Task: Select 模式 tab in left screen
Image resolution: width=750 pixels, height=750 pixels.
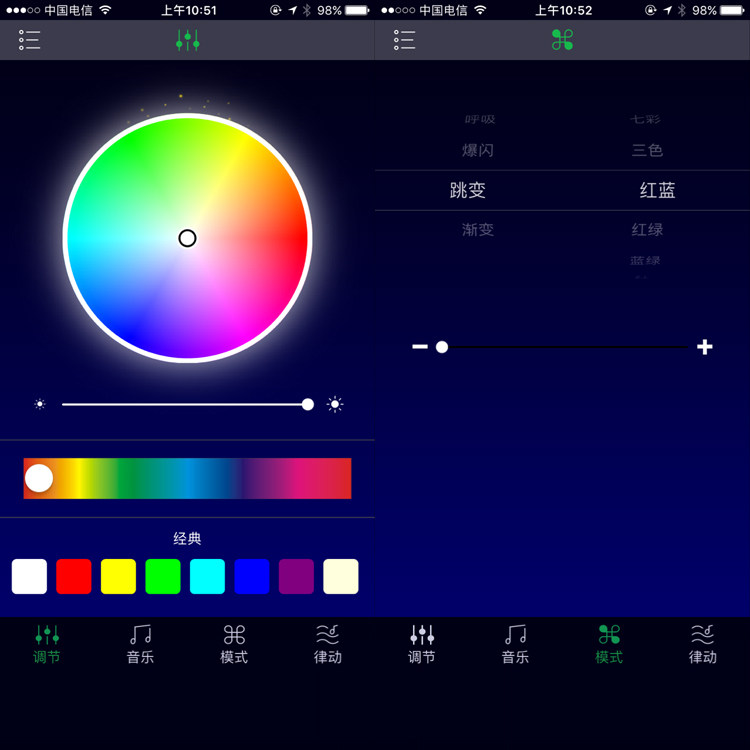Action: pos(234,644)
